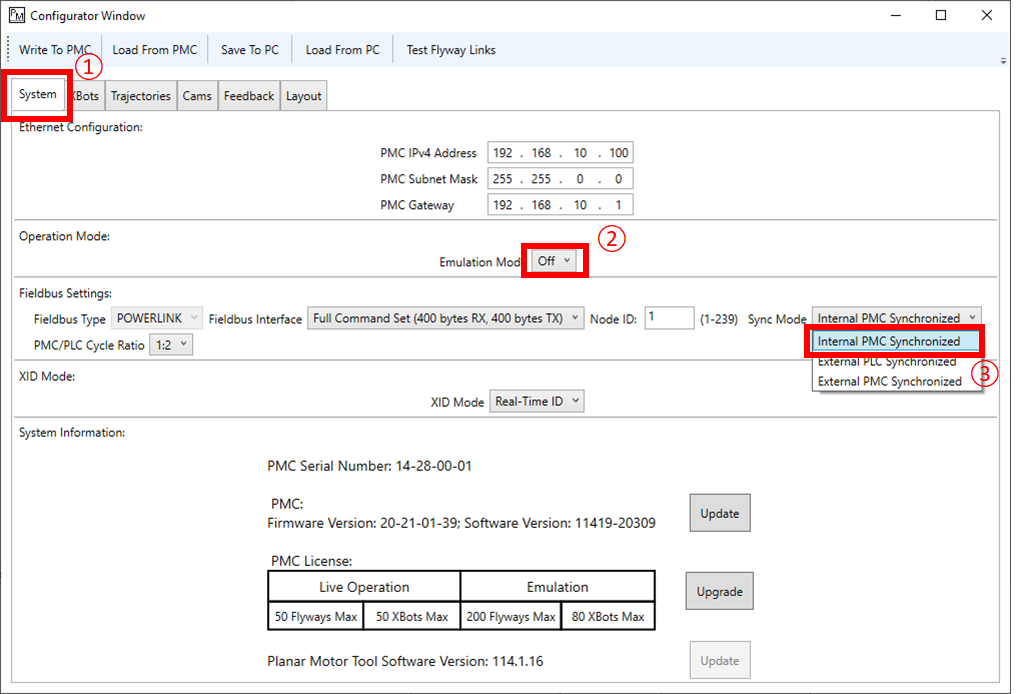Expand the PMC/PLC Cycle Ratio dropdown

click(169, 345)
